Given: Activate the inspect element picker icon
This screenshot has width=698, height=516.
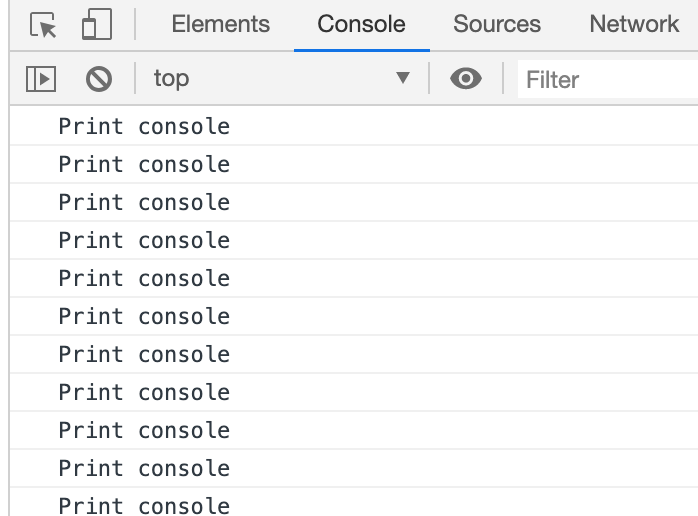Looking at the screenshot, I should pos(43,24).
